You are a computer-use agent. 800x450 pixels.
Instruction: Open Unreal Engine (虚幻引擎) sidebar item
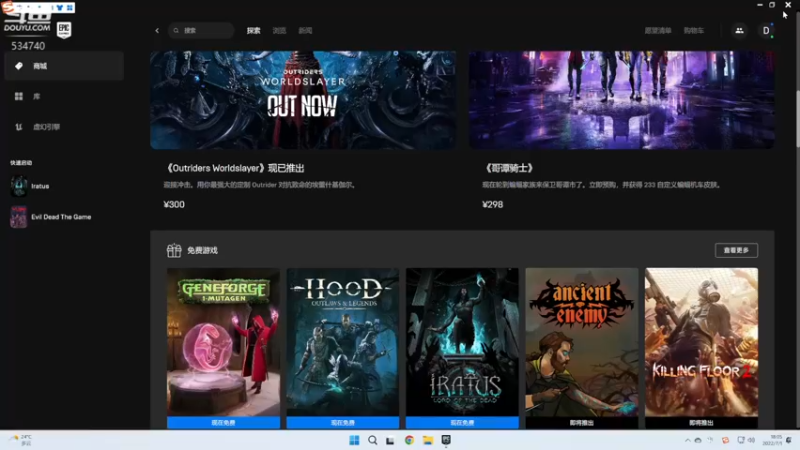coord(64,127)
